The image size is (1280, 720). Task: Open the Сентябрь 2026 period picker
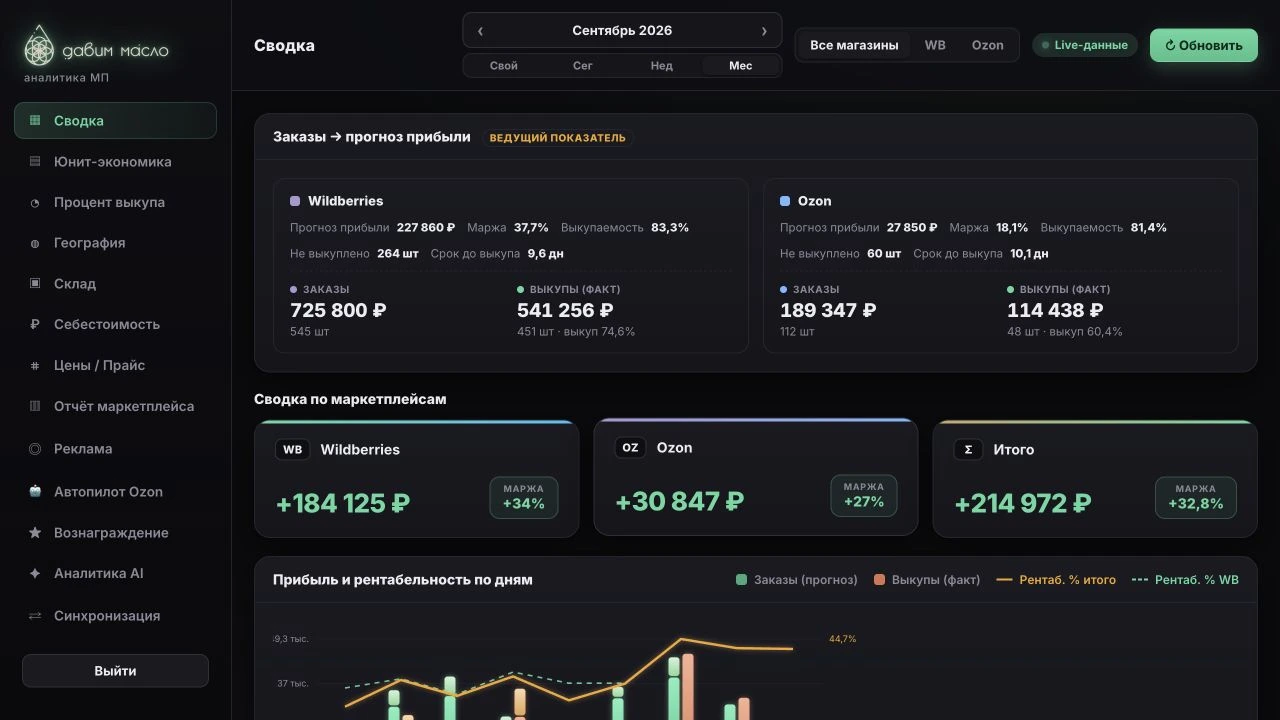622,31
